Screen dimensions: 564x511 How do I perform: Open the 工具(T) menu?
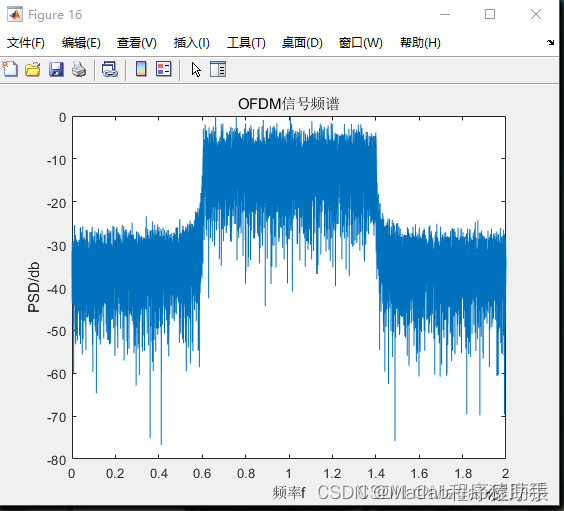click(x=246, y=43)
